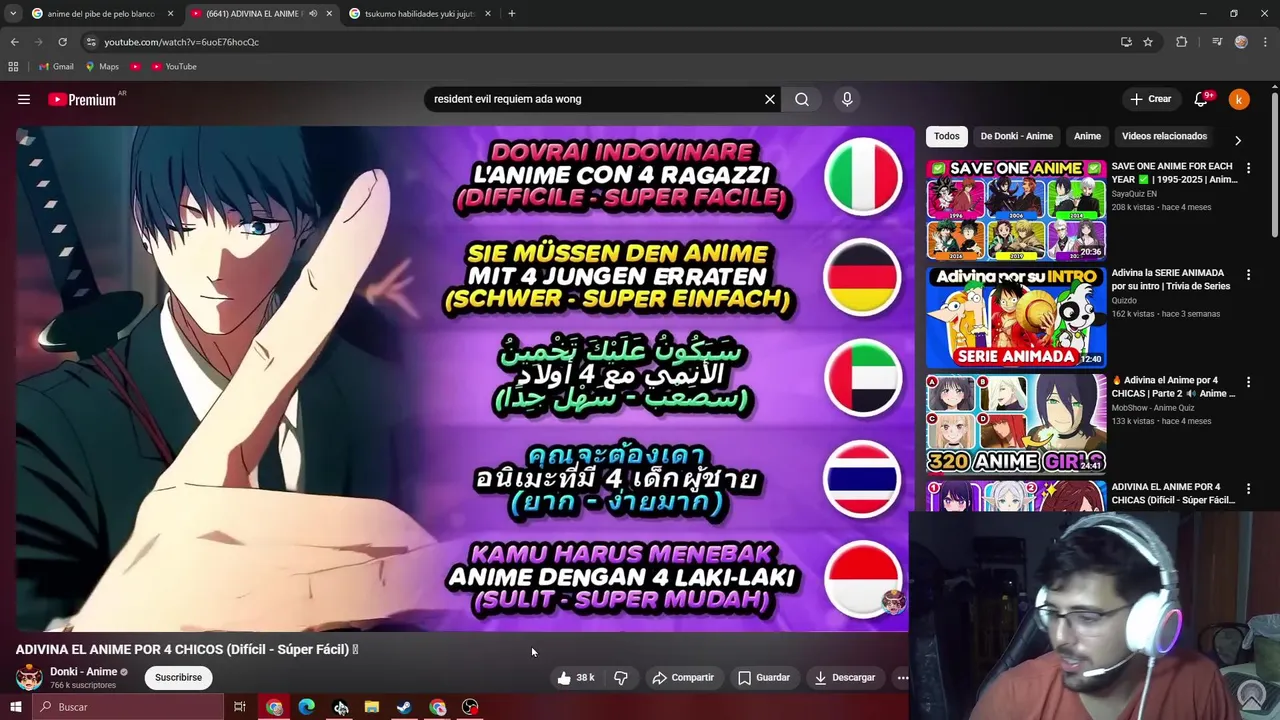
Task: Open Windows Start menu
Action: (x=15, y=707)
